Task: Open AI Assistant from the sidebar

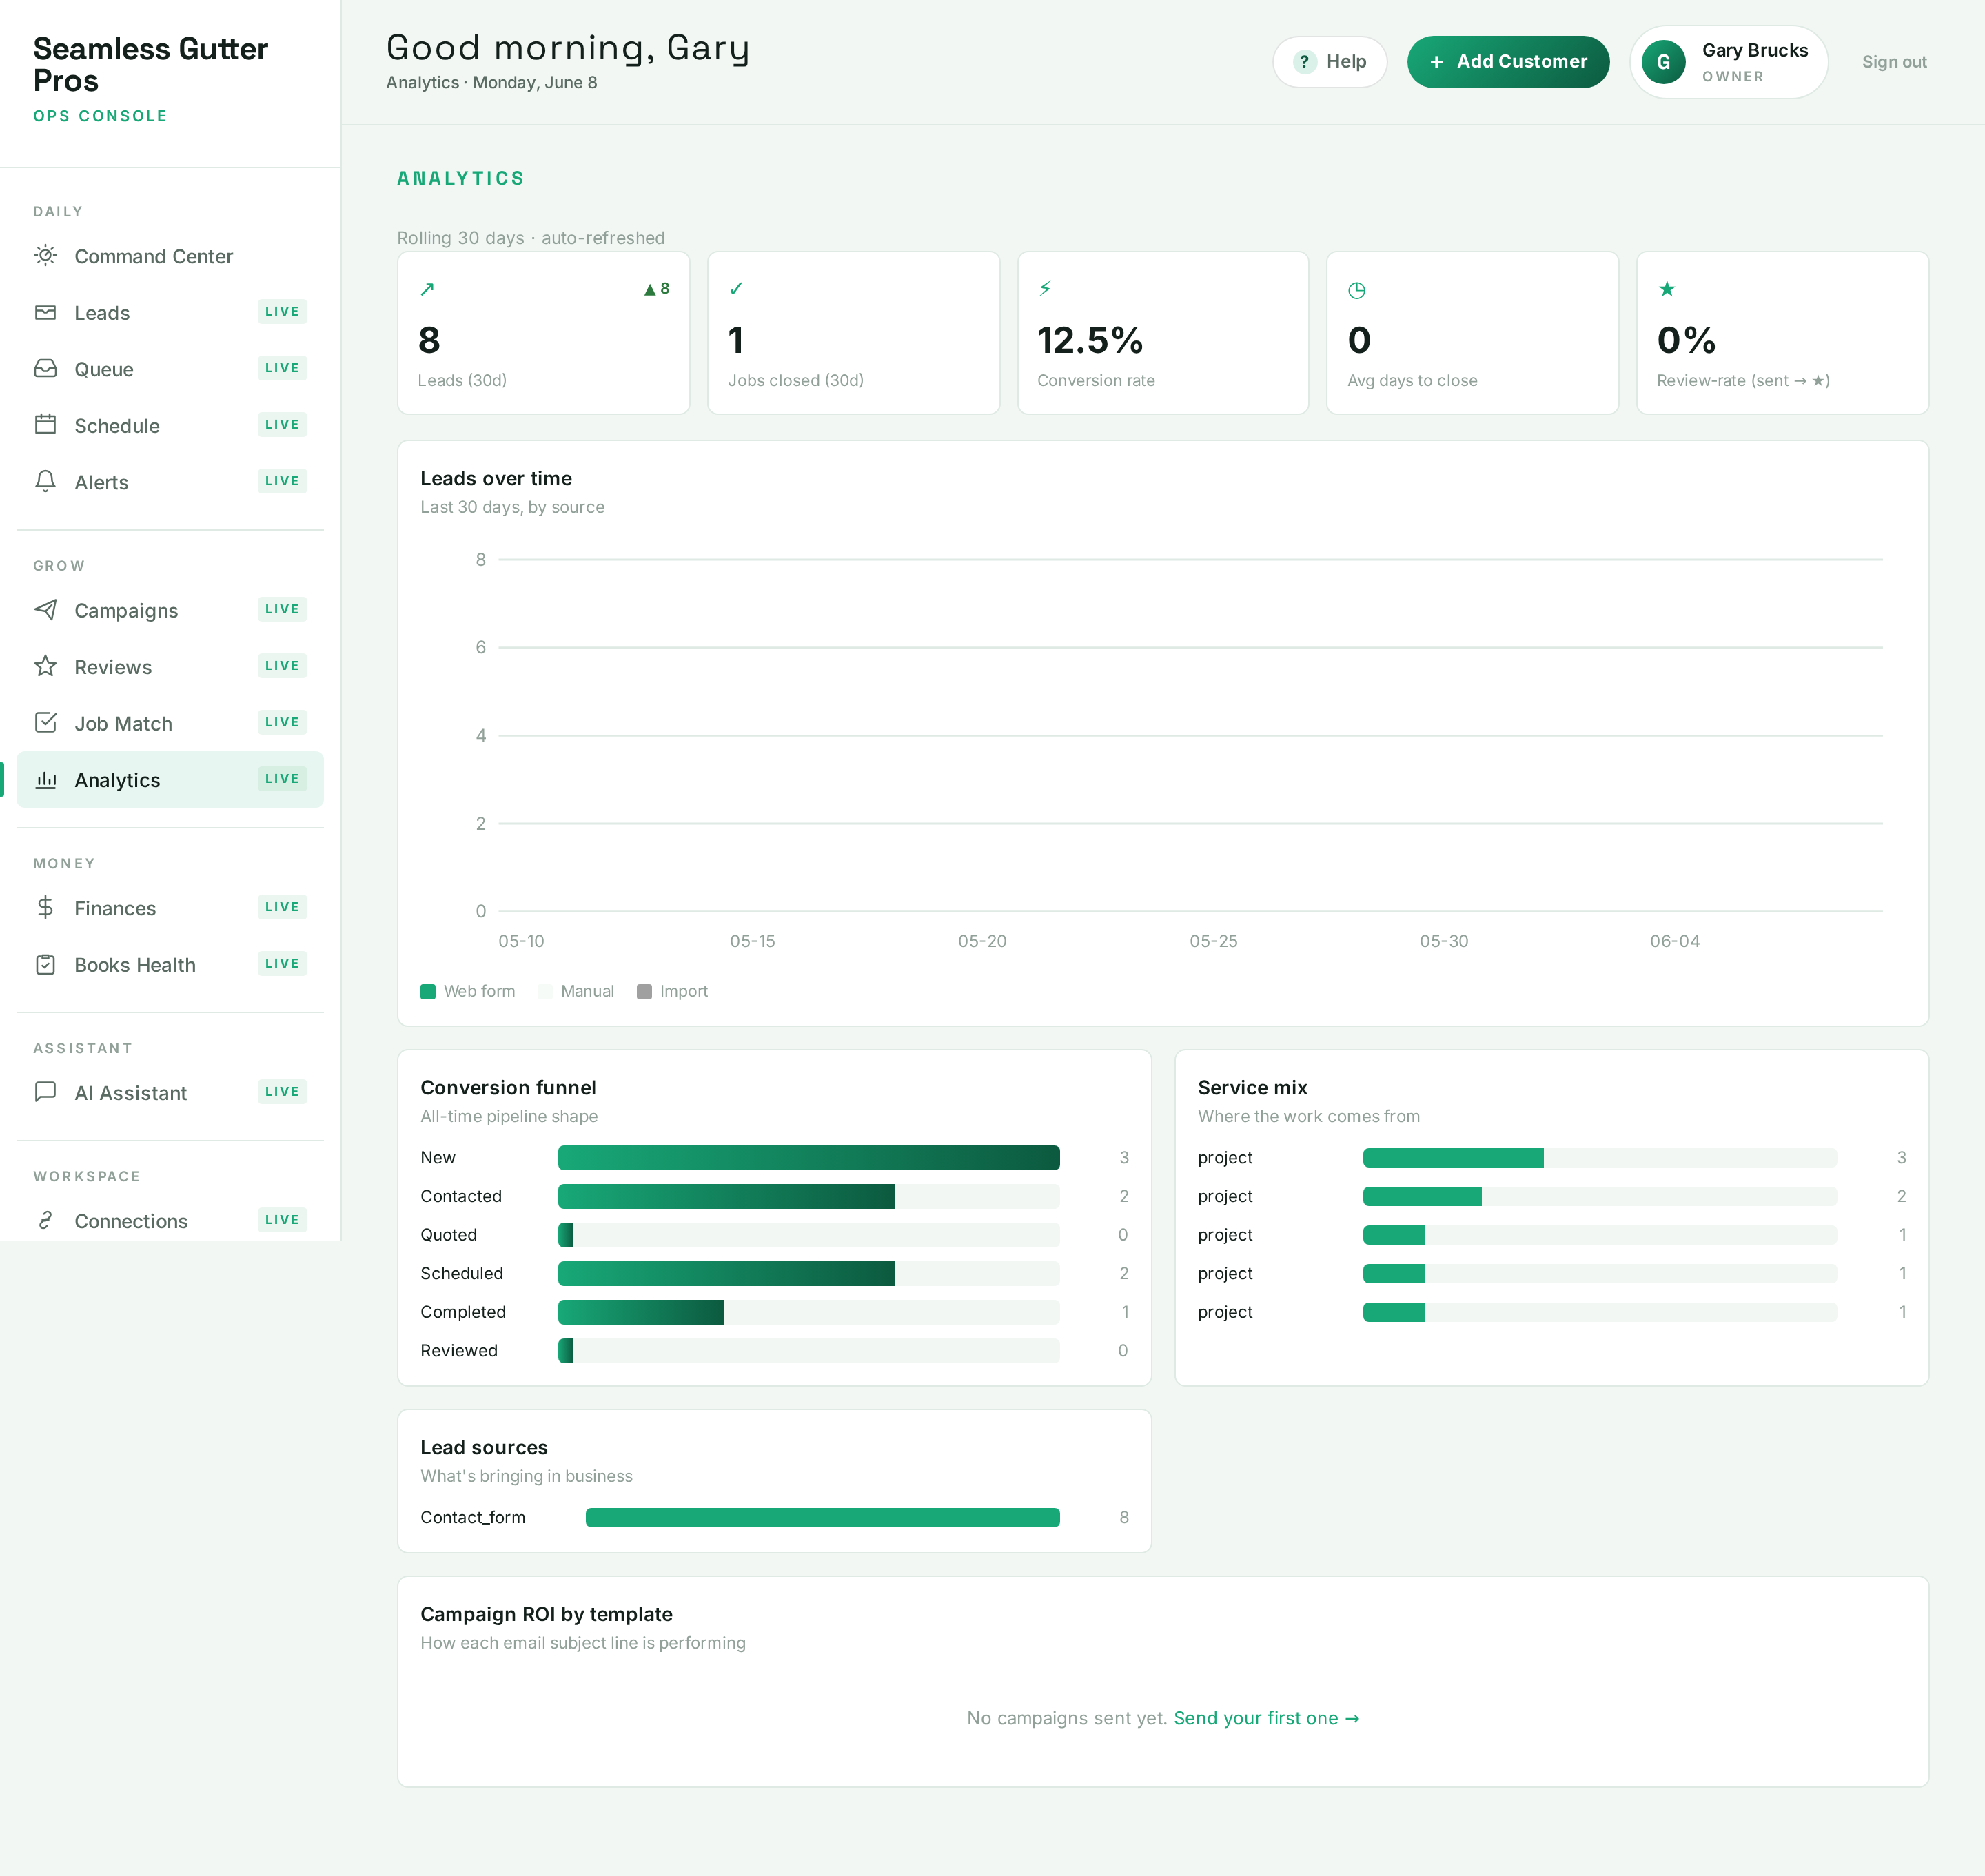Action: pyautogui.click(x=170, y=1093)
